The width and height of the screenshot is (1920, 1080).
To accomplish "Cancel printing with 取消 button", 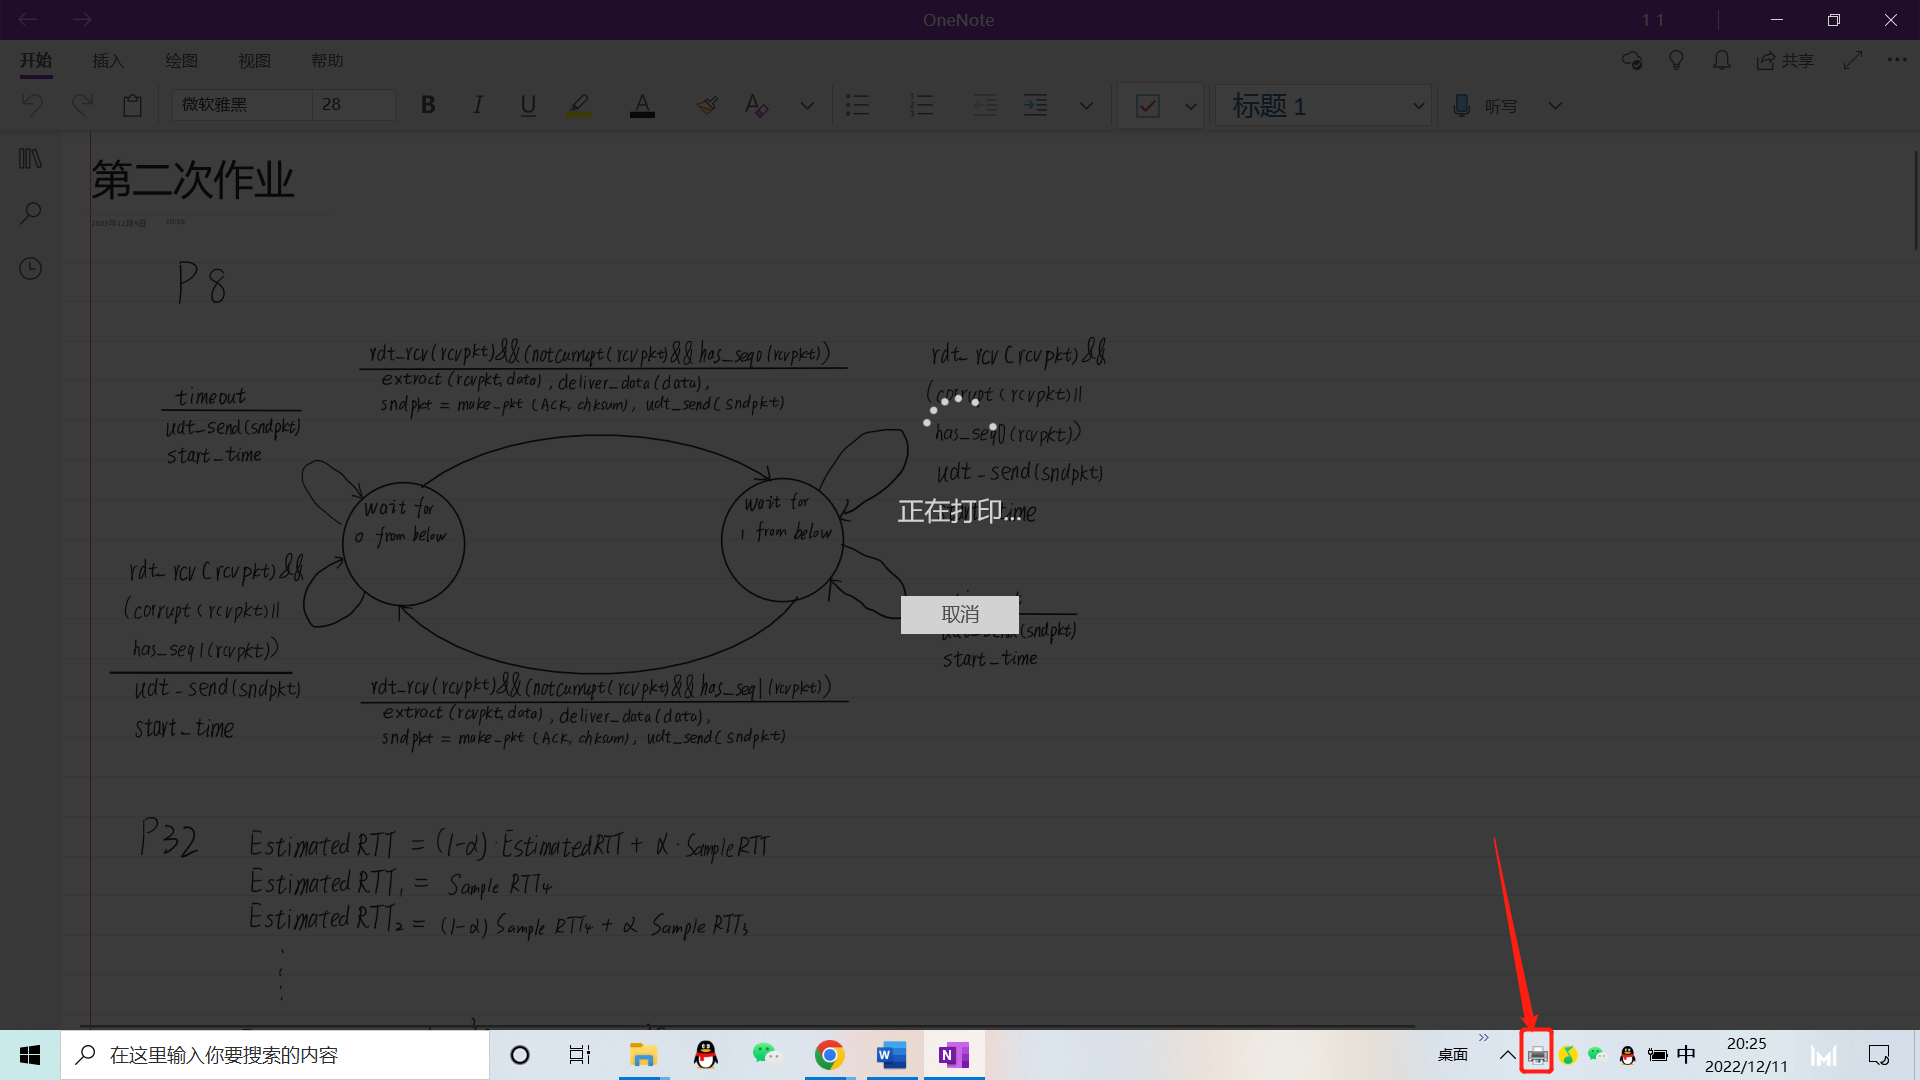I will 960,614.
